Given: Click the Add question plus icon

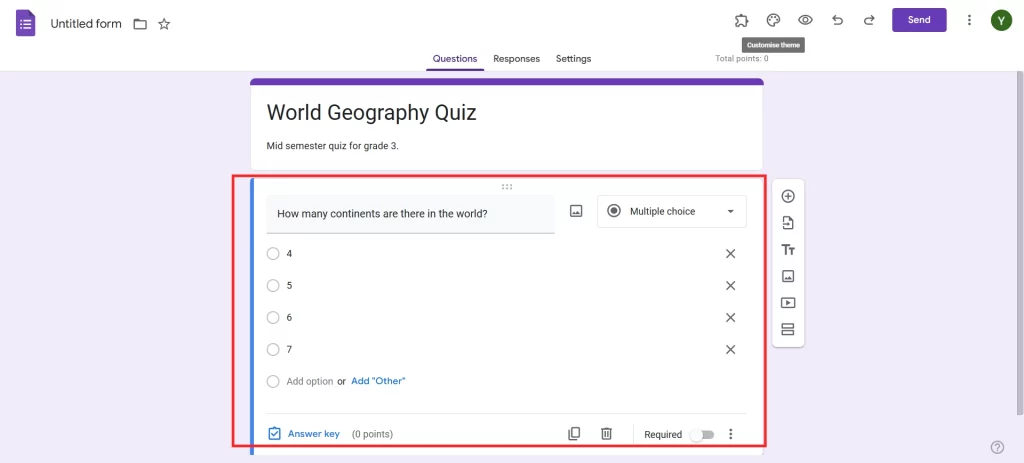Looking at the screenshot, I should pyautogui.click(x=788, y=196).
